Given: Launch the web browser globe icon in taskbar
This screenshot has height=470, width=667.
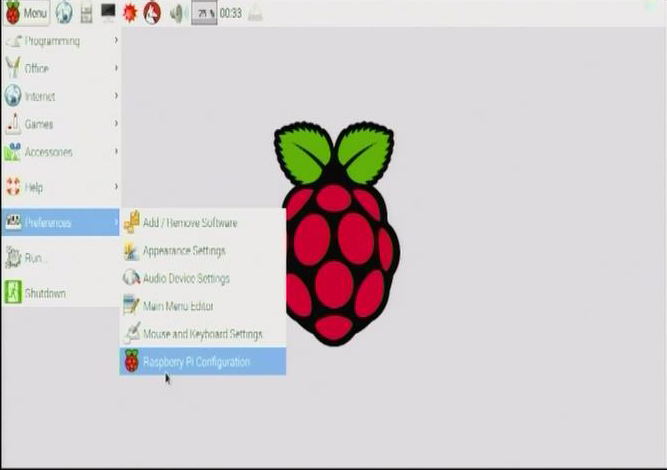Looking at the screenshot, I should (x=64, y=13).
